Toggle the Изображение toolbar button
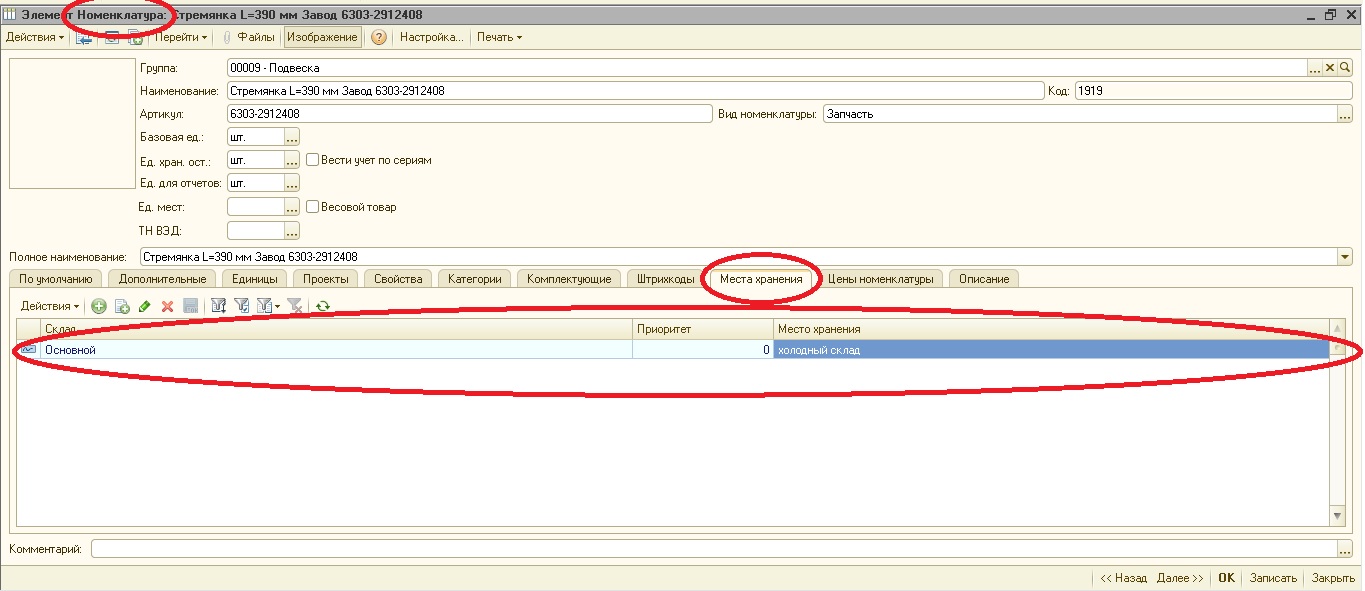Screen dimensions: 1365x591 (x=323, y=37)
